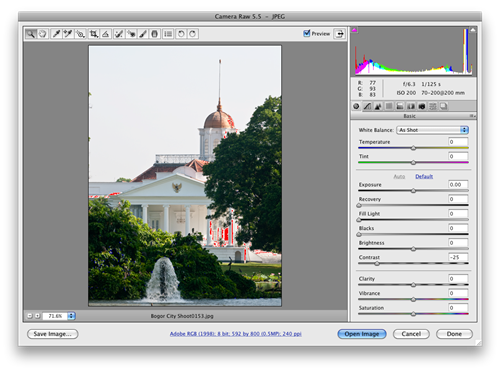Screen dimensions: 500x371
Task: Select the Straighten tool
Action: (x=106, y=34)
